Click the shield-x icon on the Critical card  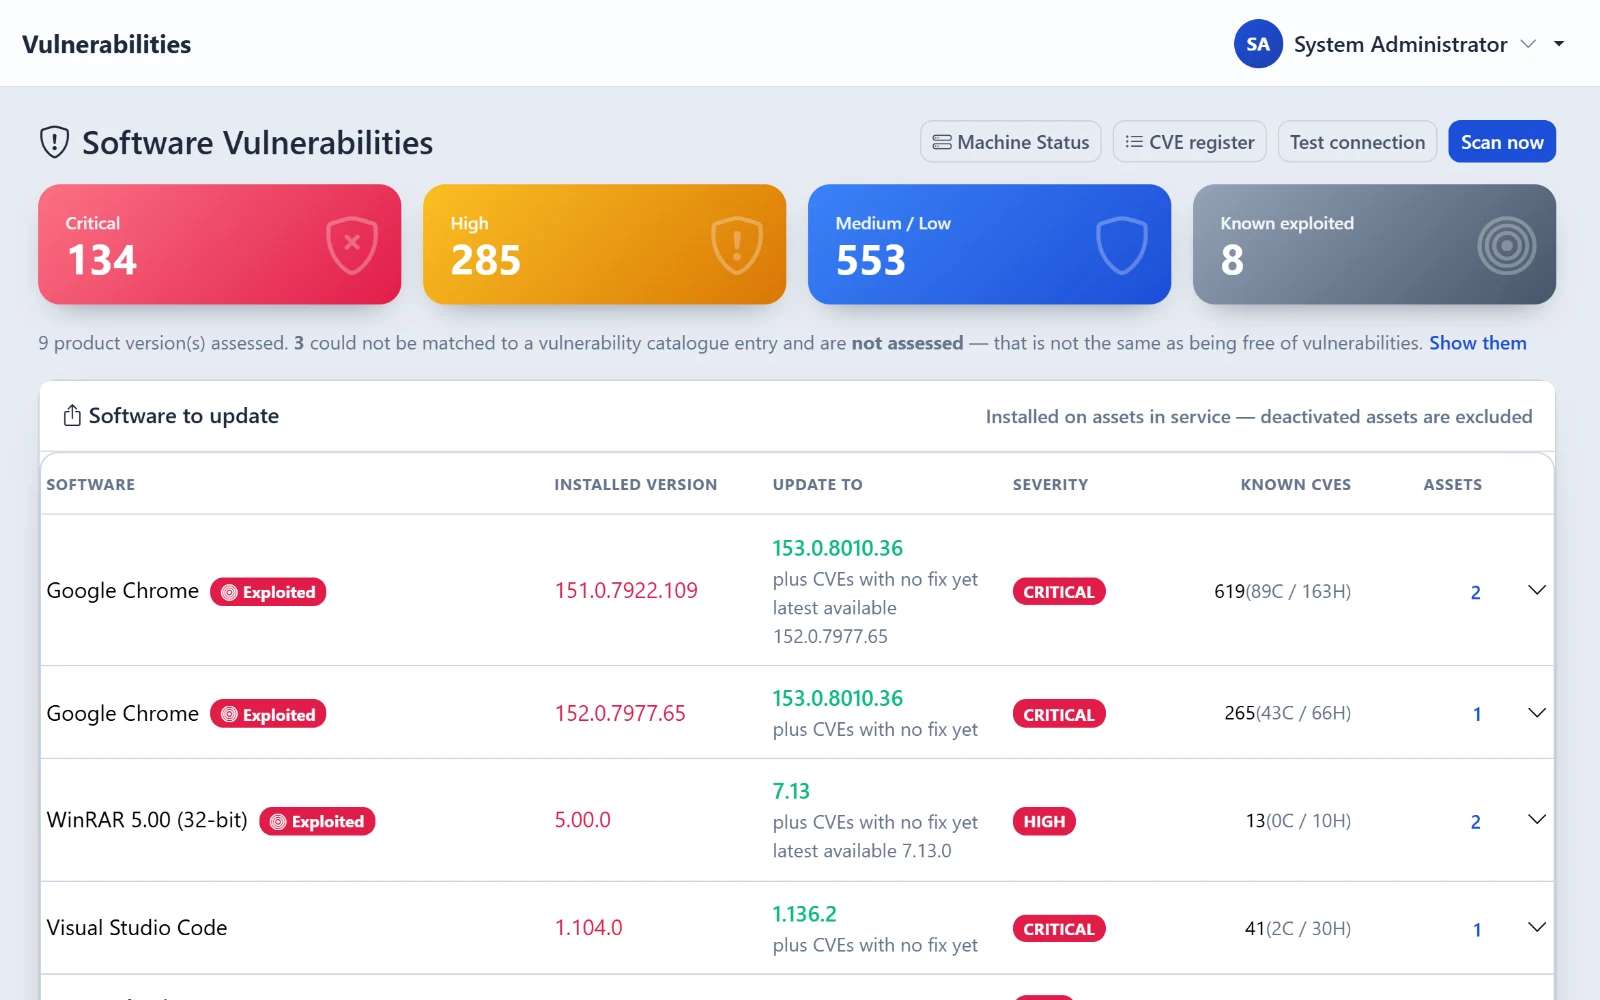coord(352,244)
